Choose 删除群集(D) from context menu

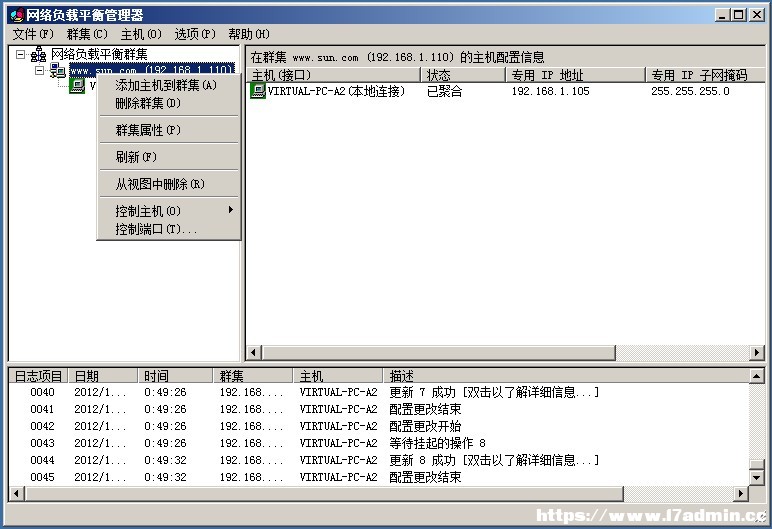(168, 103)
